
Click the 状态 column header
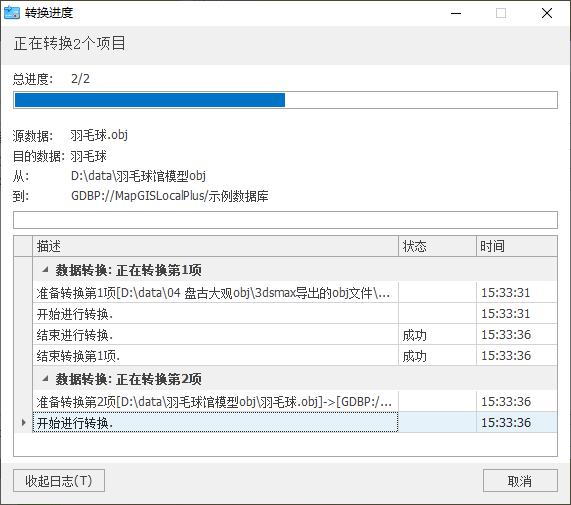click(x=437, y=246)
